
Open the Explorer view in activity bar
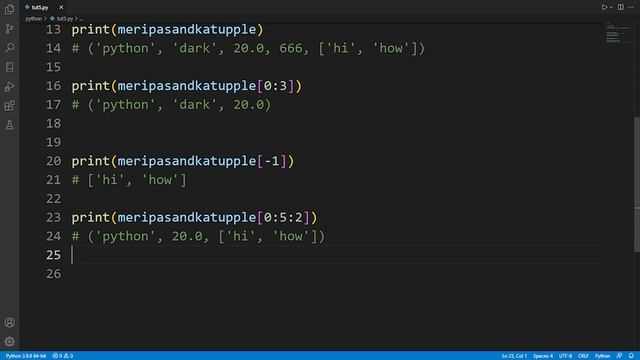pyautogui.click(x=9, y=9)
